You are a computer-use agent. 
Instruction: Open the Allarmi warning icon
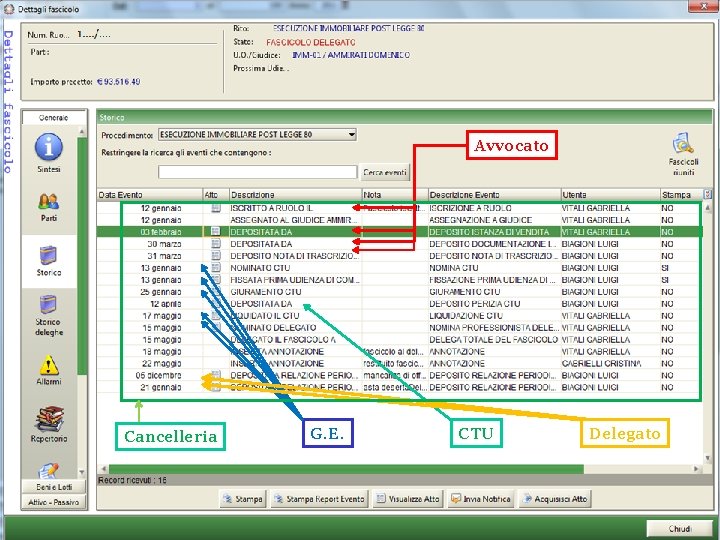(49, 365)
